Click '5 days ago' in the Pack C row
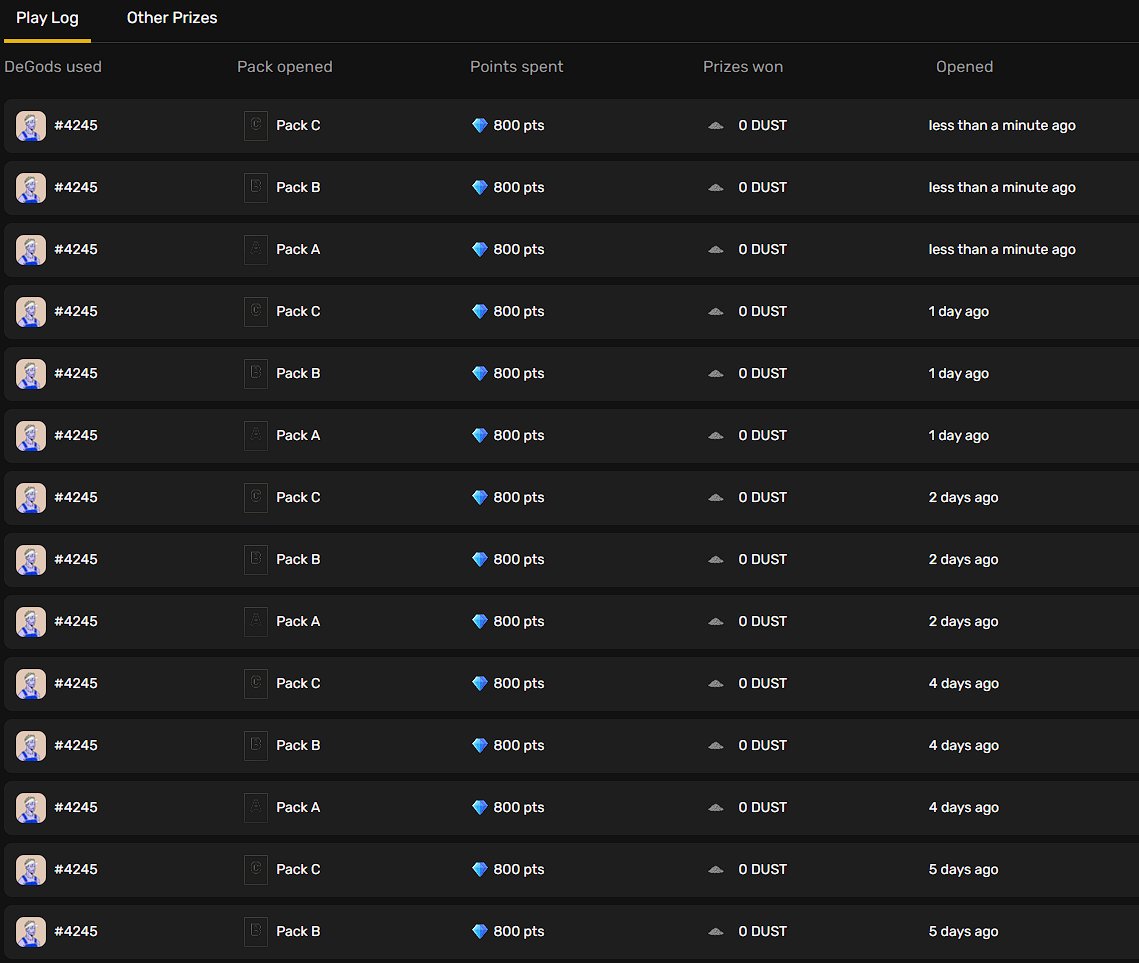 (x=963, y=869)
